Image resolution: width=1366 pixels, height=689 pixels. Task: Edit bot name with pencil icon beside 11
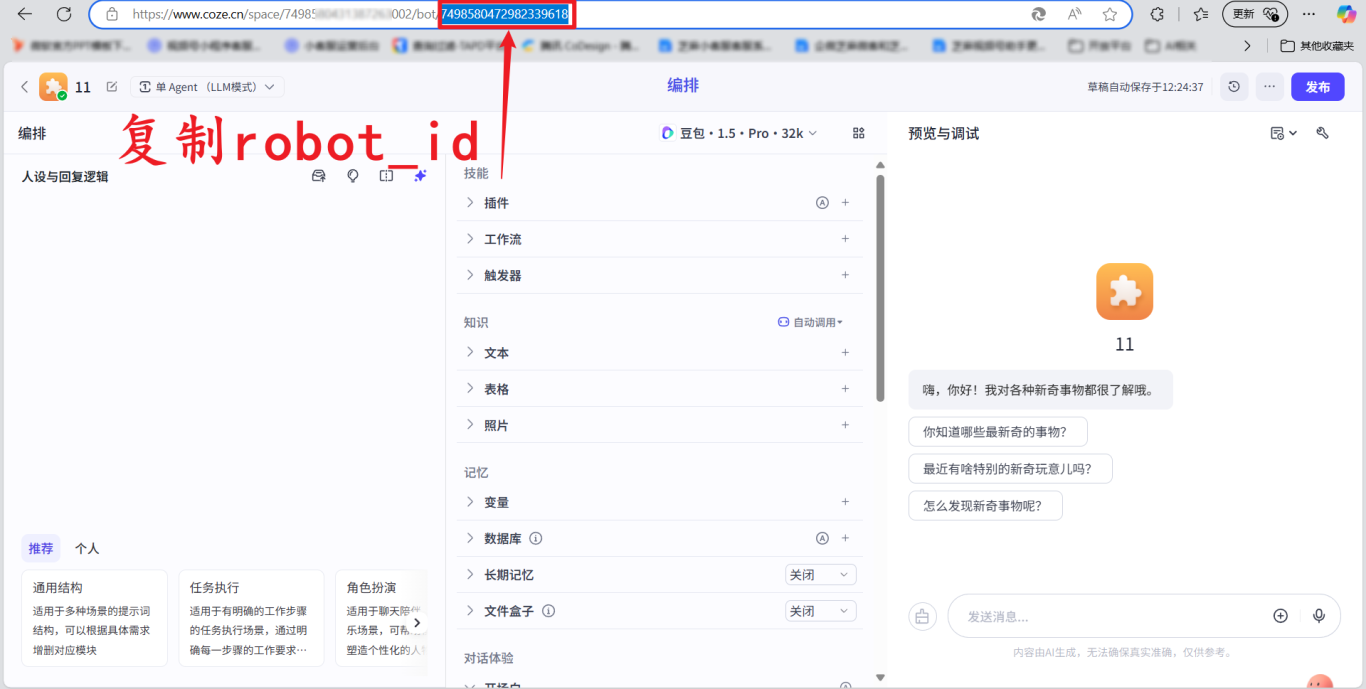click(111, 87)
